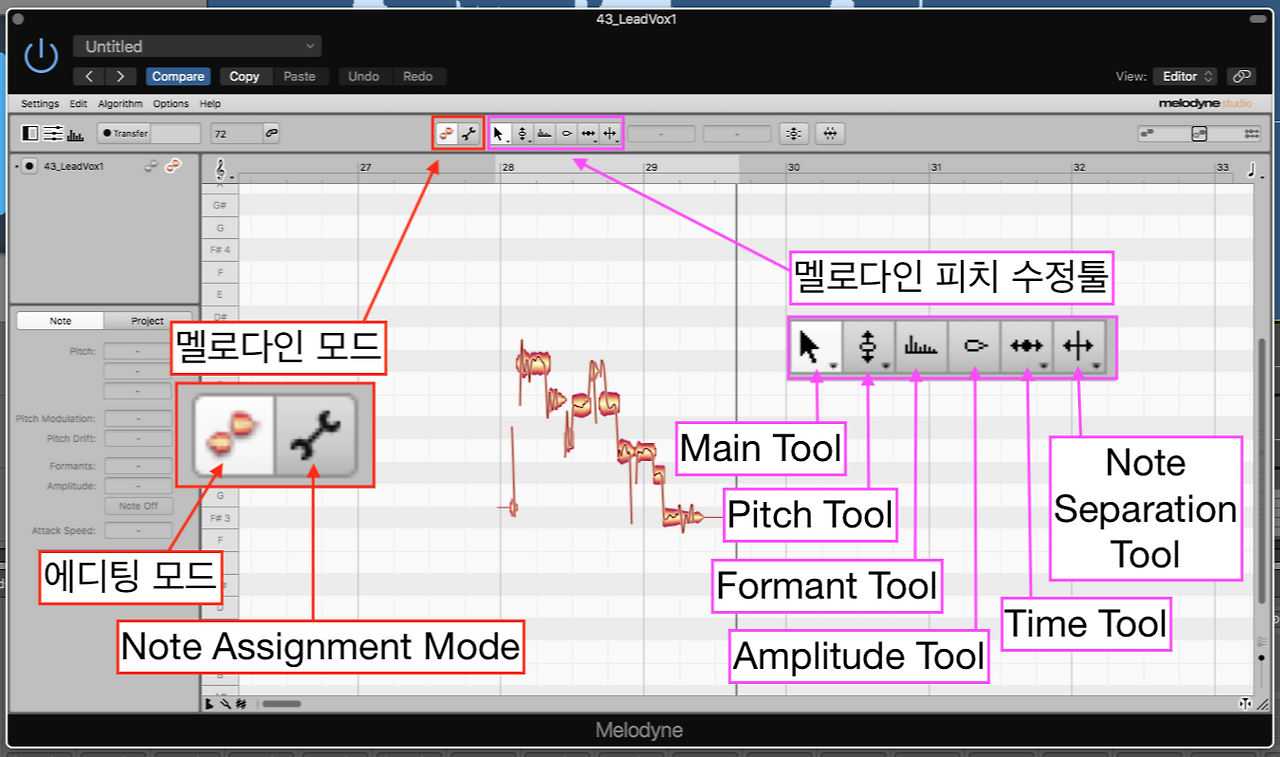Switch to note editing mode blob icon

[x=447, y=133]
